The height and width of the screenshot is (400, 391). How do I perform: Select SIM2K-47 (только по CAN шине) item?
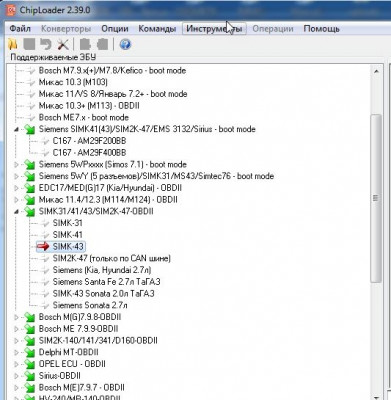coord(112,258)
